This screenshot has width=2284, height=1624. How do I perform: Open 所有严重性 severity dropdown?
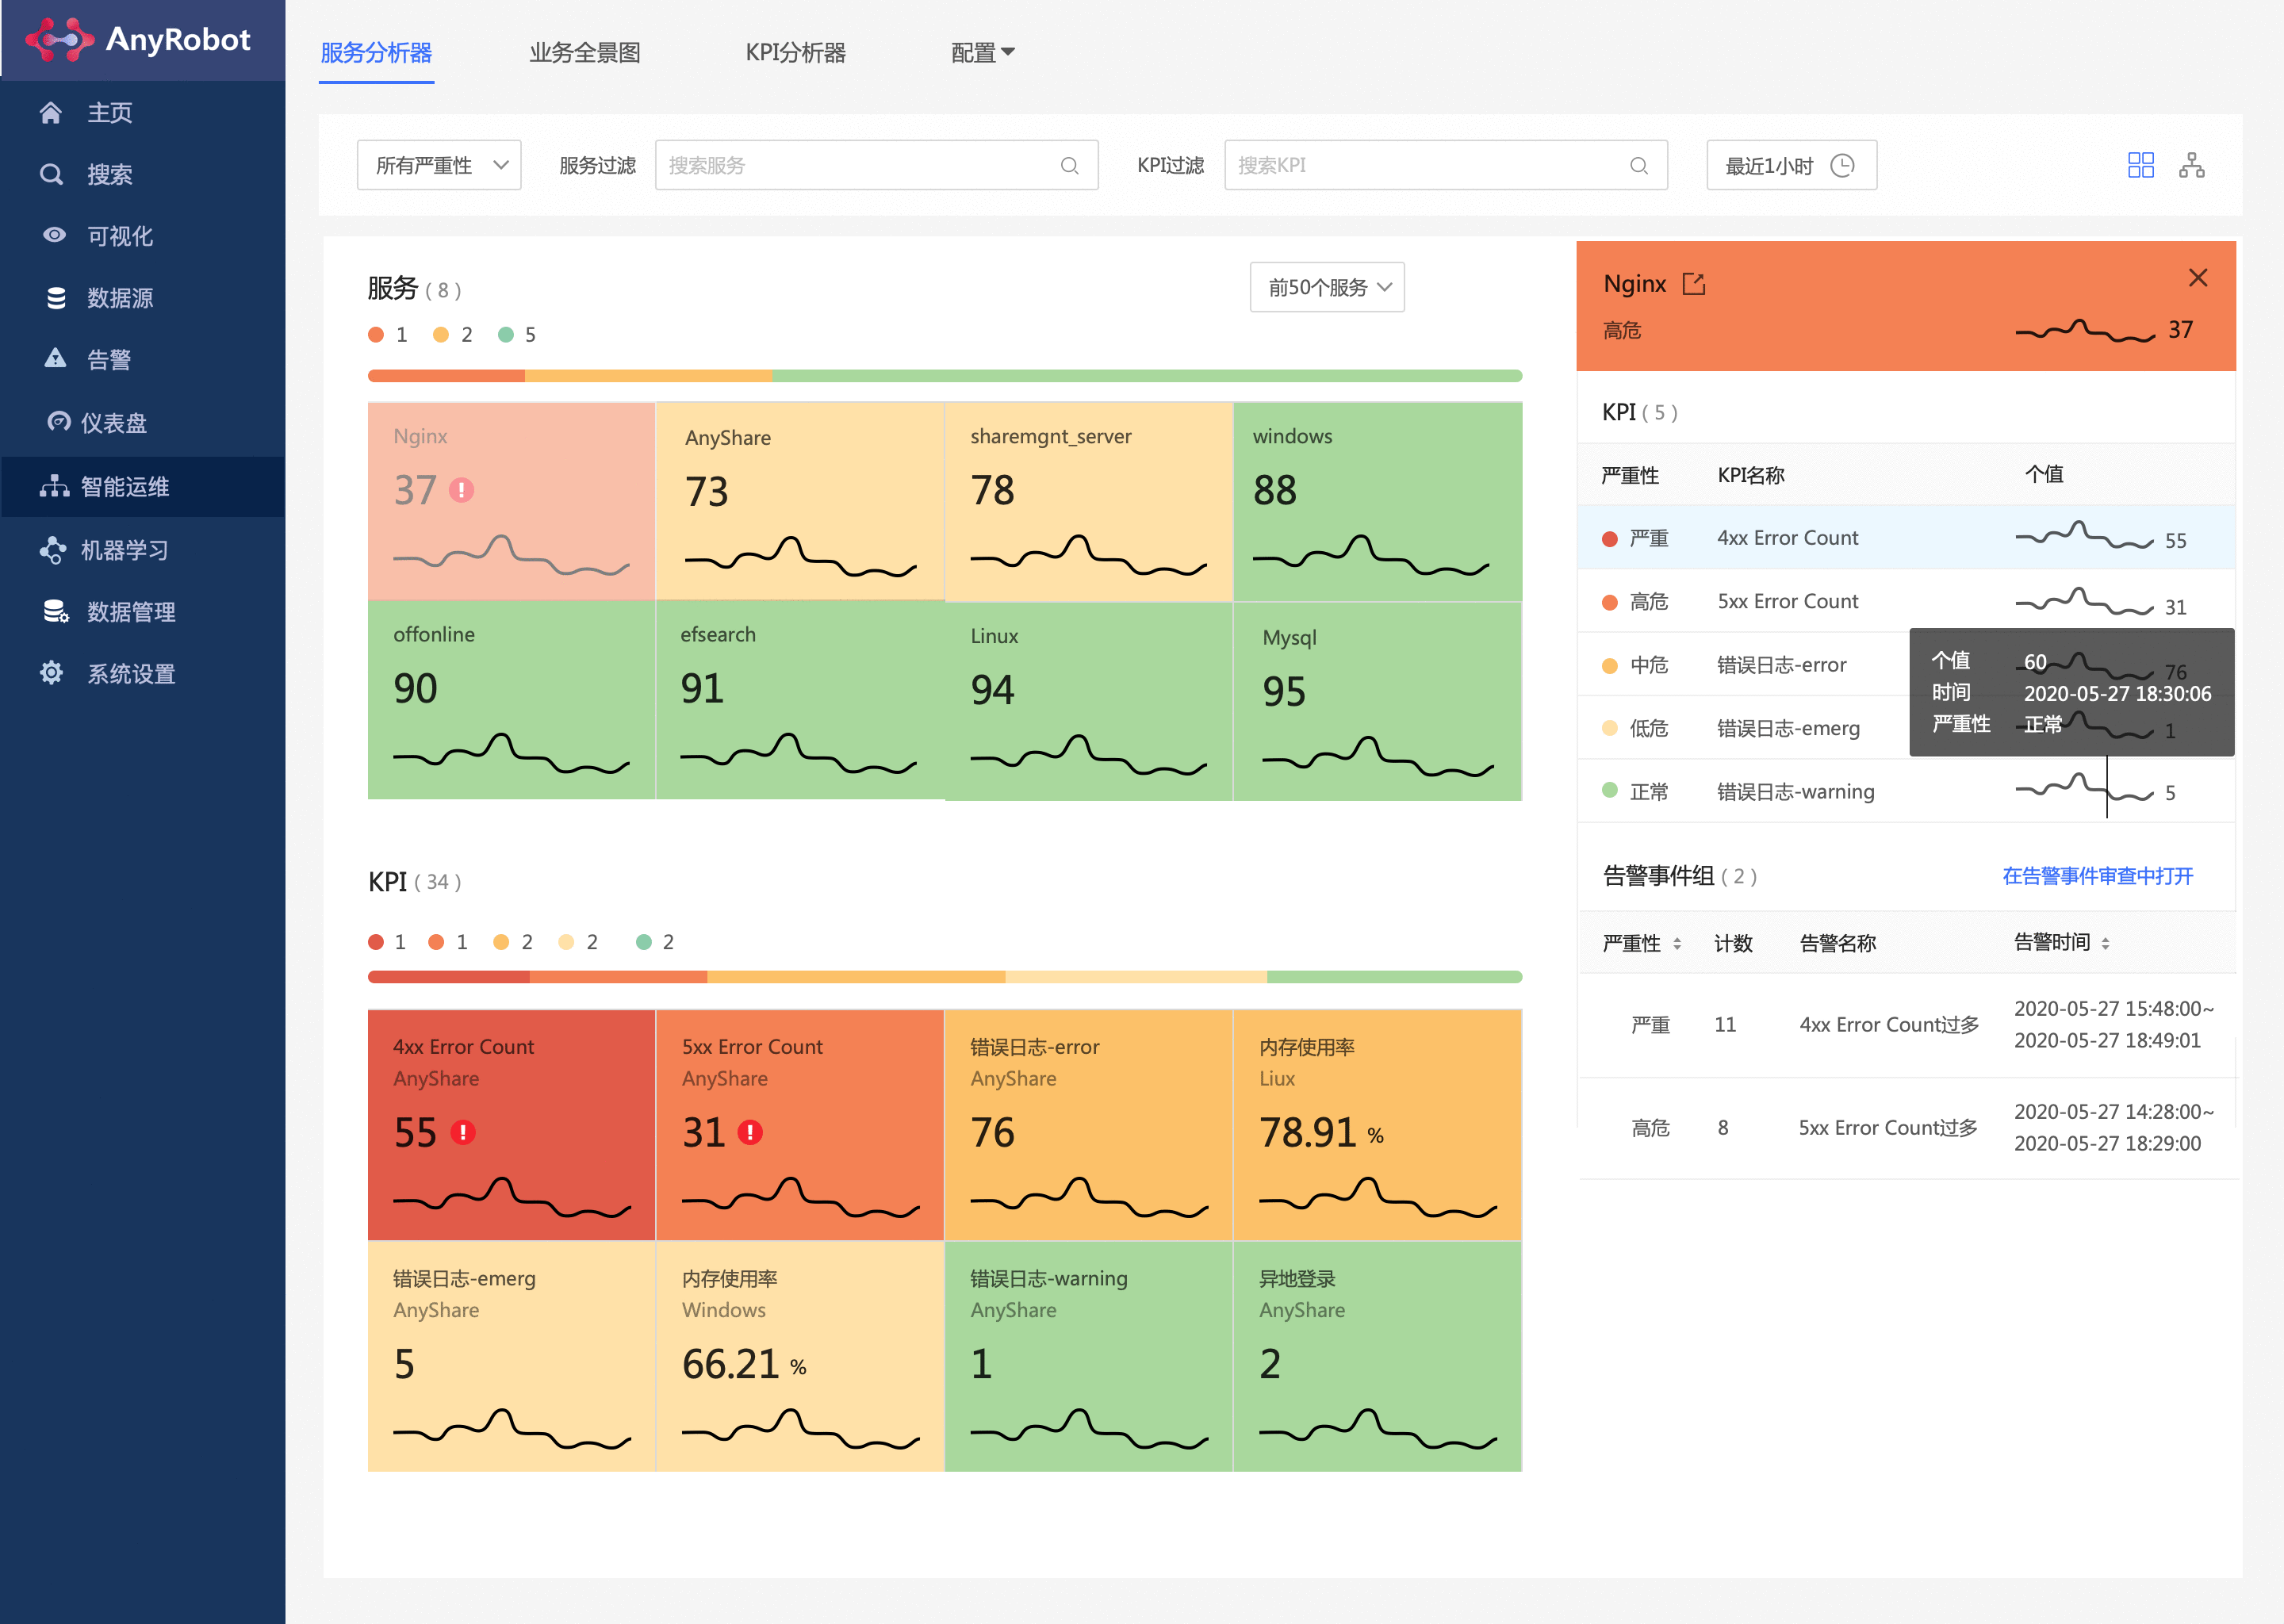[x=439, y=165]
